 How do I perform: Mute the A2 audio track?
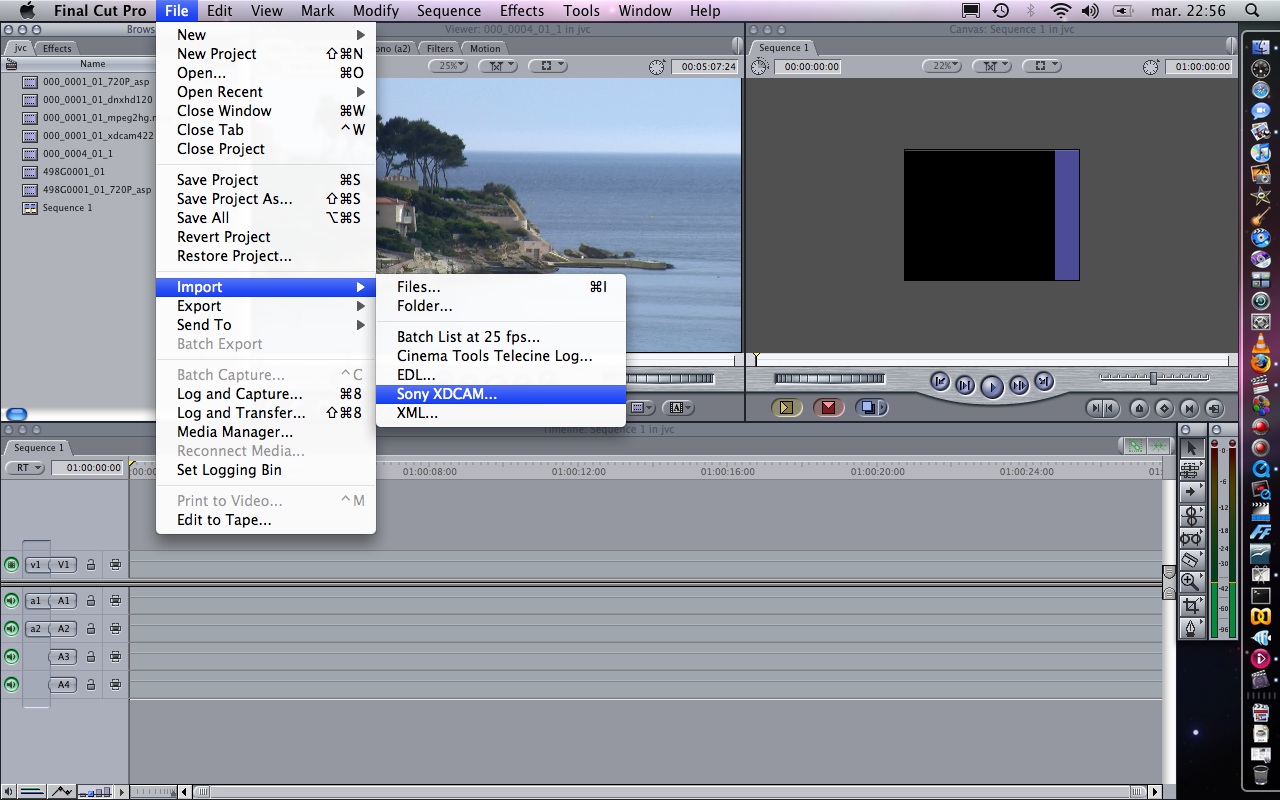11,629
